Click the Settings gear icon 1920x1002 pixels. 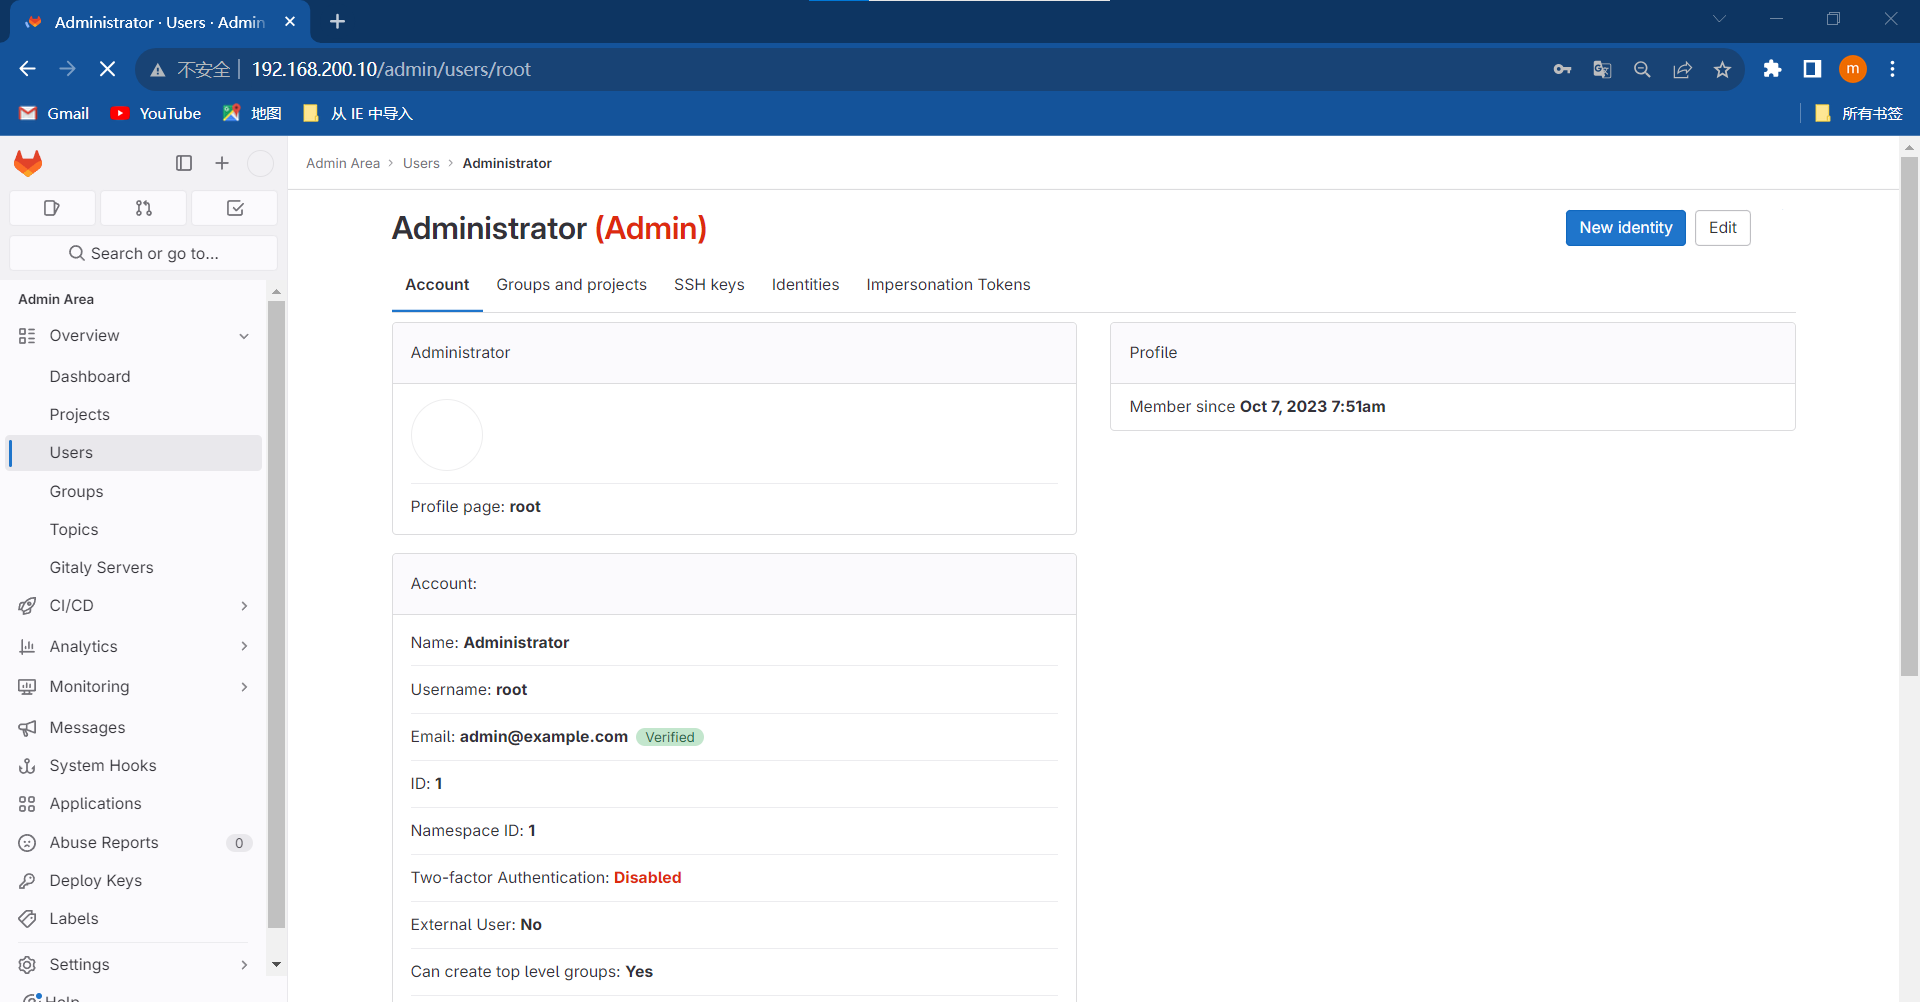click(27, 965)
